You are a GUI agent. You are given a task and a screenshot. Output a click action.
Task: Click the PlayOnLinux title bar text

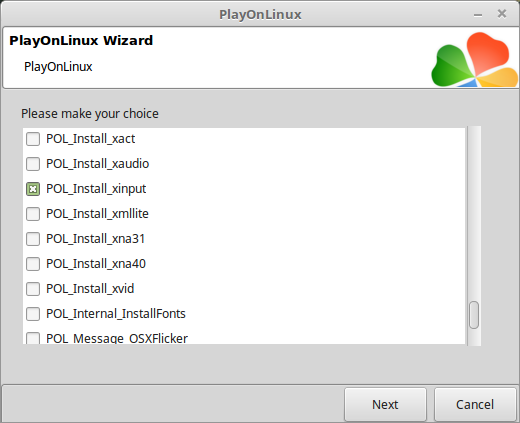tap(260, 15)
